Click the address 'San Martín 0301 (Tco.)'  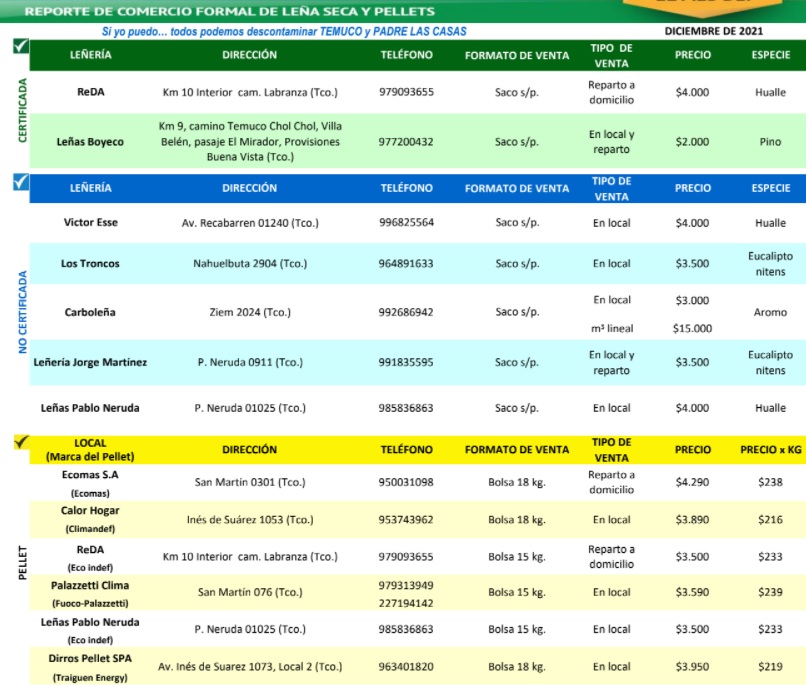(250, 483)
